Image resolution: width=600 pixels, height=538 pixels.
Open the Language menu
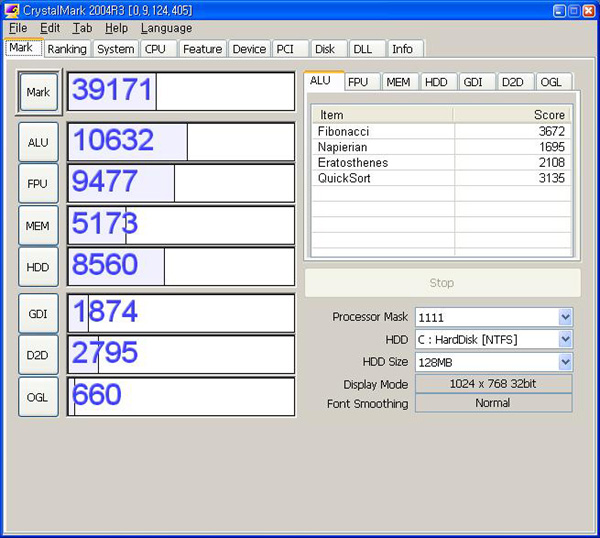pyautogui.click(x=166, y=28)
